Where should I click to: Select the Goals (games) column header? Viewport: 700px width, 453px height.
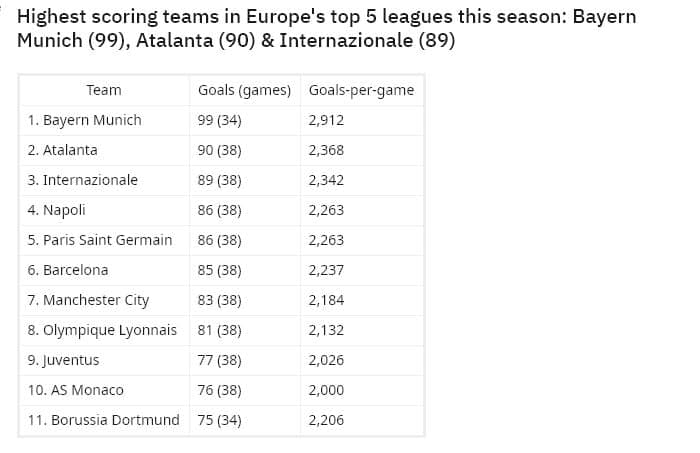tap(245, 90)
